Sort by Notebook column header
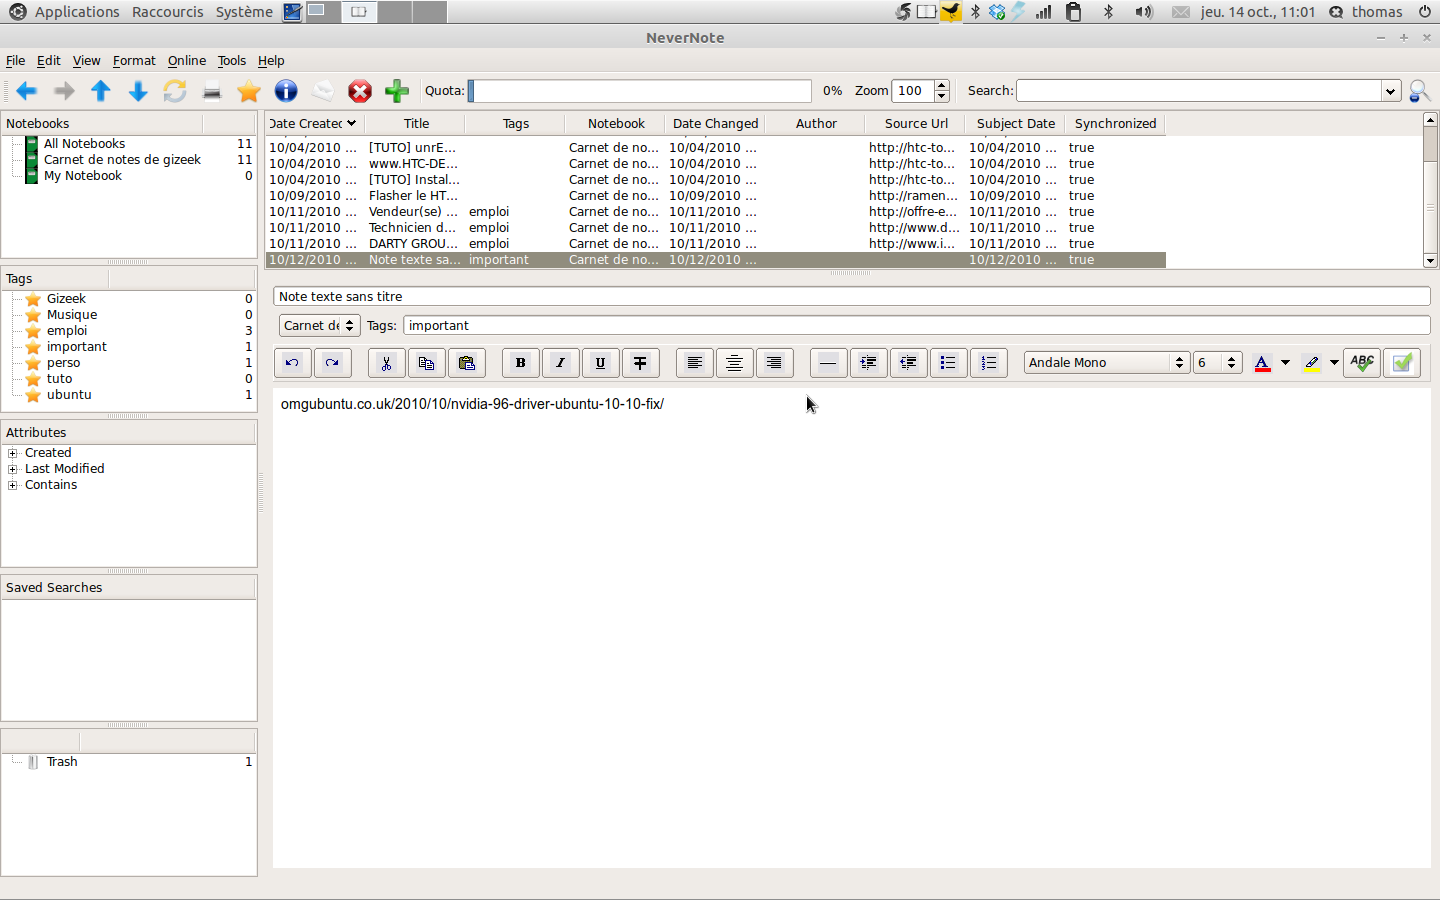 coord(615,124)
